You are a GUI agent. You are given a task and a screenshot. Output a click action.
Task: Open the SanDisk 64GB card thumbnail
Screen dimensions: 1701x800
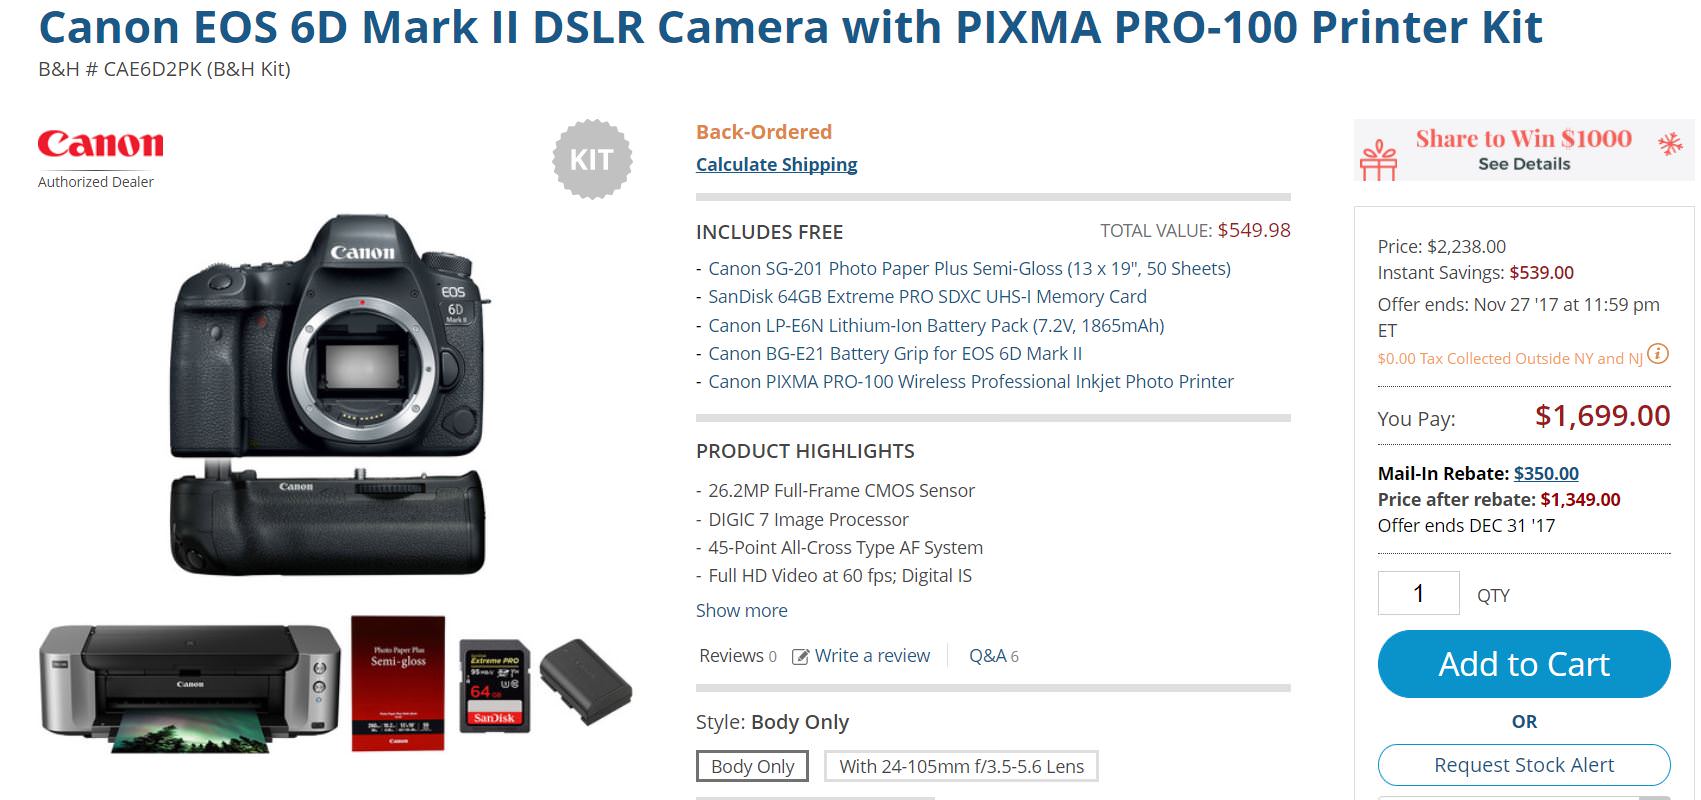[494, 685]
